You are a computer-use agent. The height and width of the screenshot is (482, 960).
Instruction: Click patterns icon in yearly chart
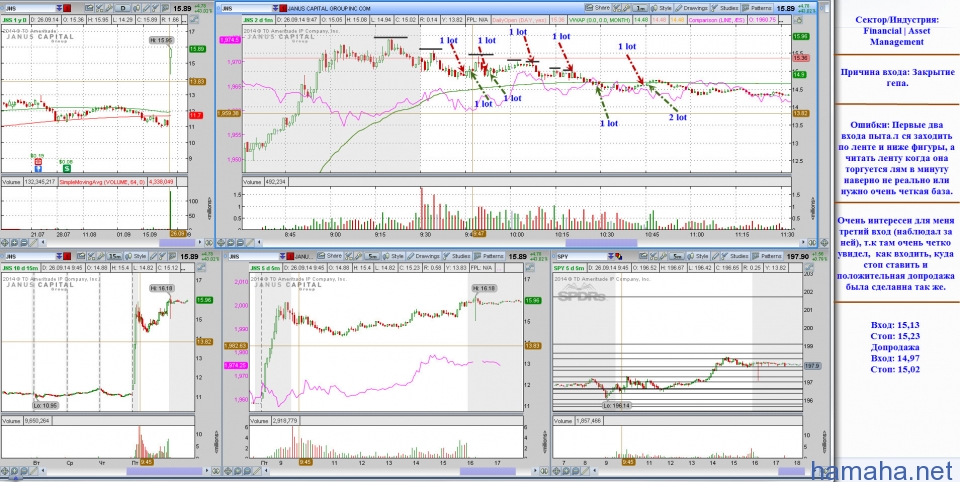165,8
